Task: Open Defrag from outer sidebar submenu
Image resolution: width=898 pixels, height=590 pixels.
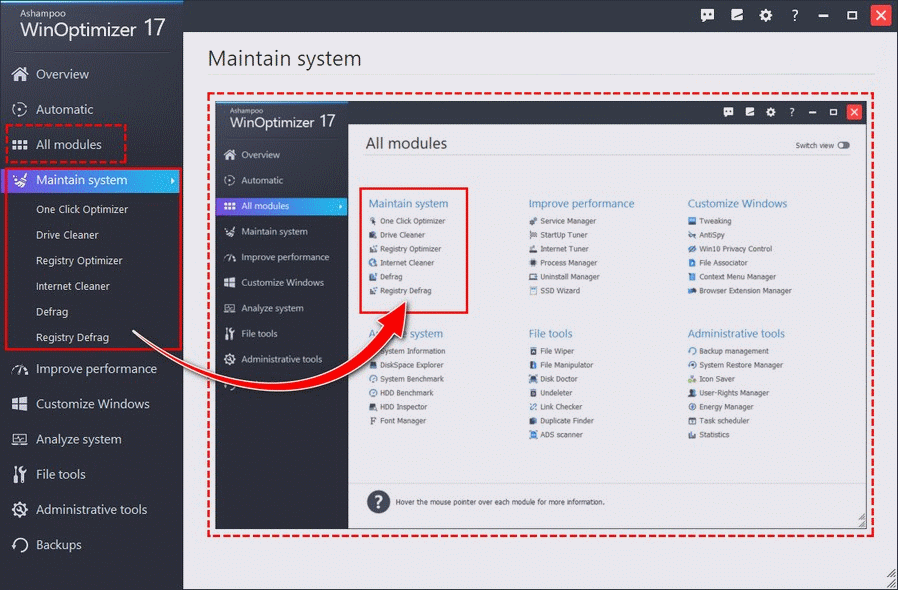Action: pyautogui.click(x=52, y=312)
